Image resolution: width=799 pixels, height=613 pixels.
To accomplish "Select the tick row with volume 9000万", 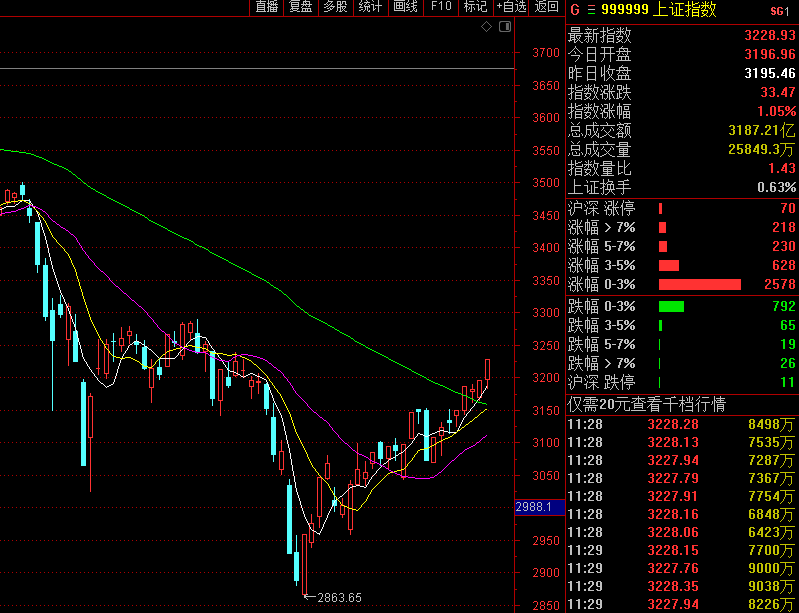I will 682,568.
